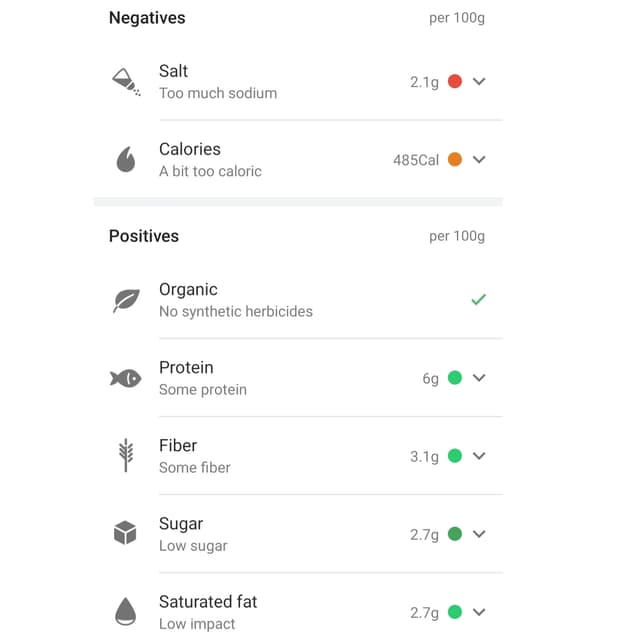Click the sugar cube icon
This screenshot has width=640, height=640.
[x=125, y=534]
